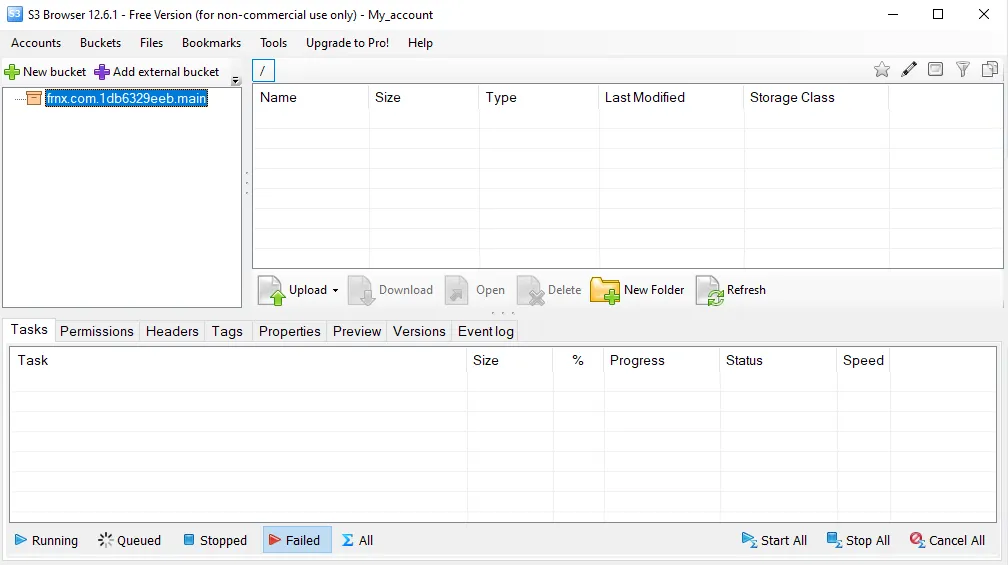The width and height of the screenshot is (1008, 565).
Task: Filter tasks by Queued
Action: pyautogui.click(x=130, y=541)
